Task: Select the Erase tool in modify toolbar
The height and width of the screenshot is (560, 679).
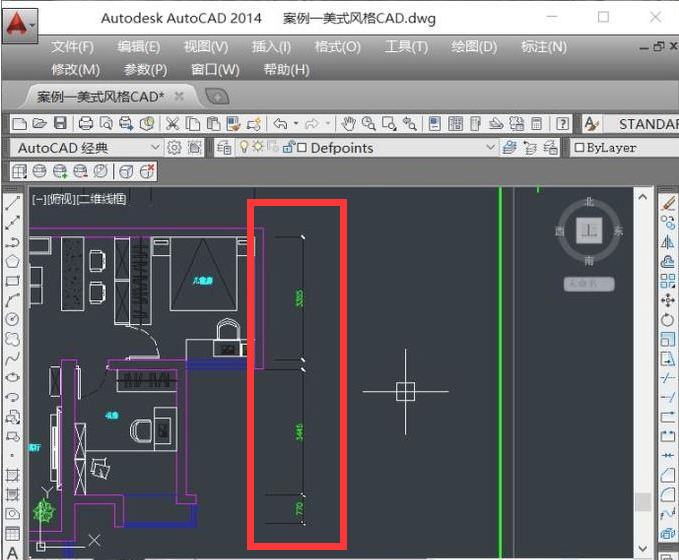Action: [669, 203]
